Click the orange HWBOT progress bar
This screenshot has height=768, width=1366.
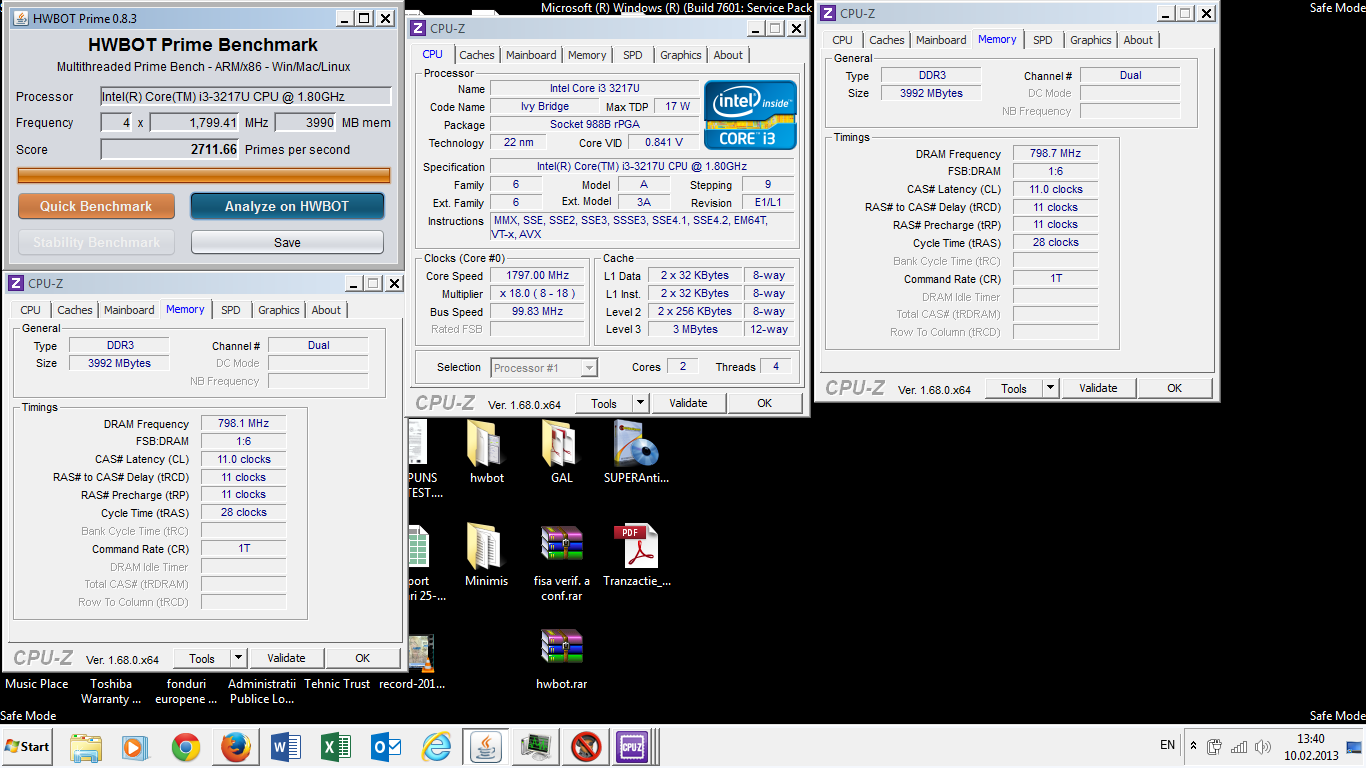204,175
